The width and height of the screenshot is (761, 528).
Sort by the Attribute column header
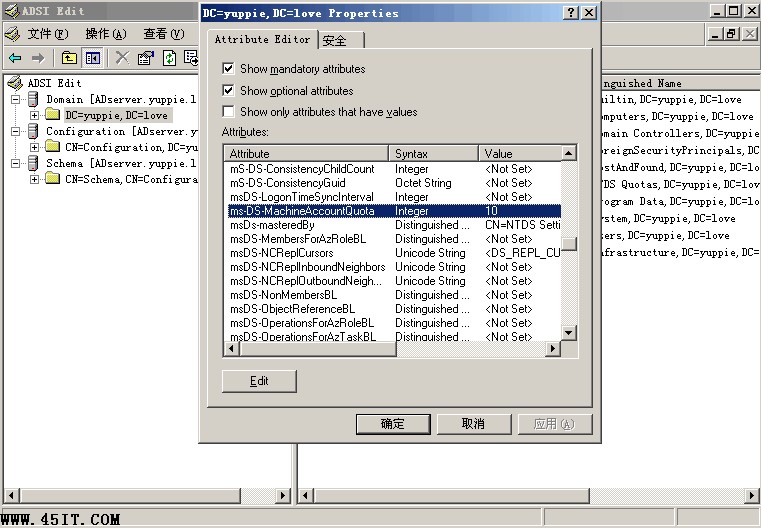(306, 154)
